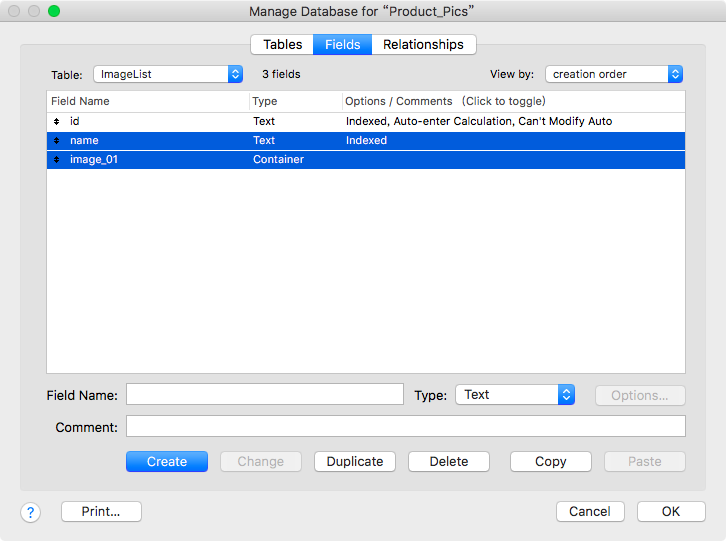Open the Table ImageList dropdown

[168, 74]
